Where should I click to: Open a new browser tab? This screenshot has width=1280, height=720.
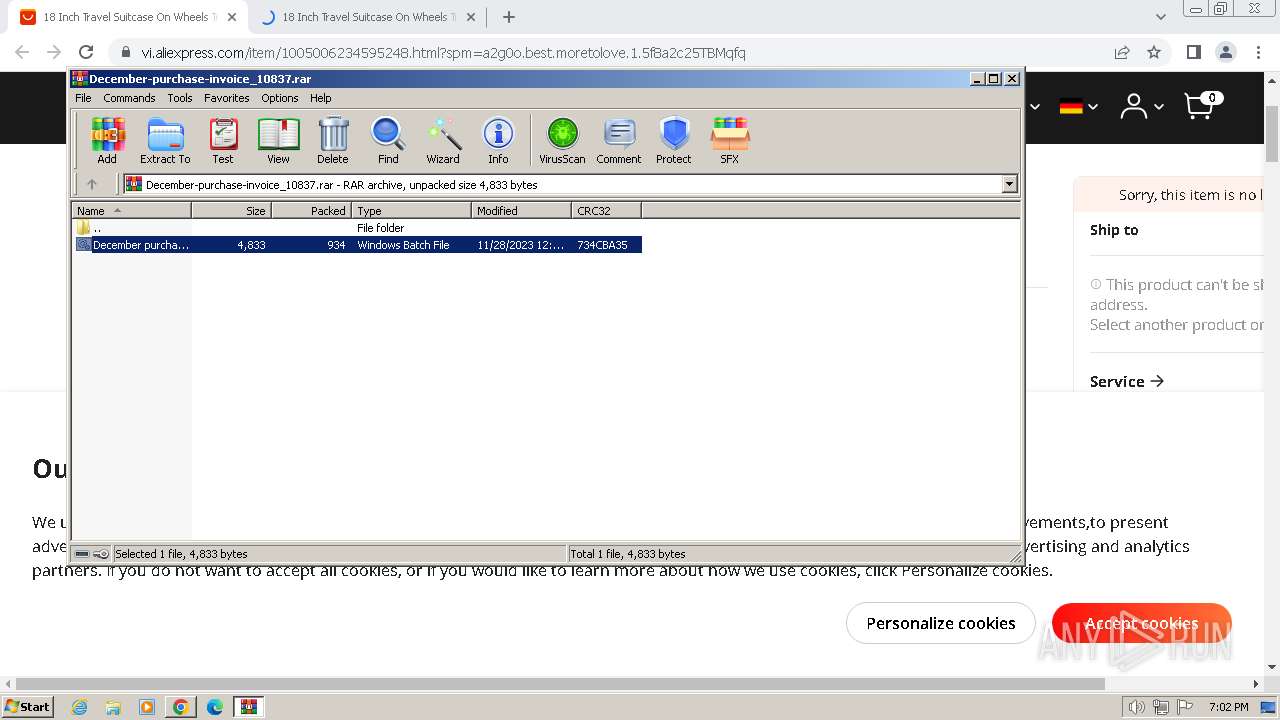click(509, 17)
